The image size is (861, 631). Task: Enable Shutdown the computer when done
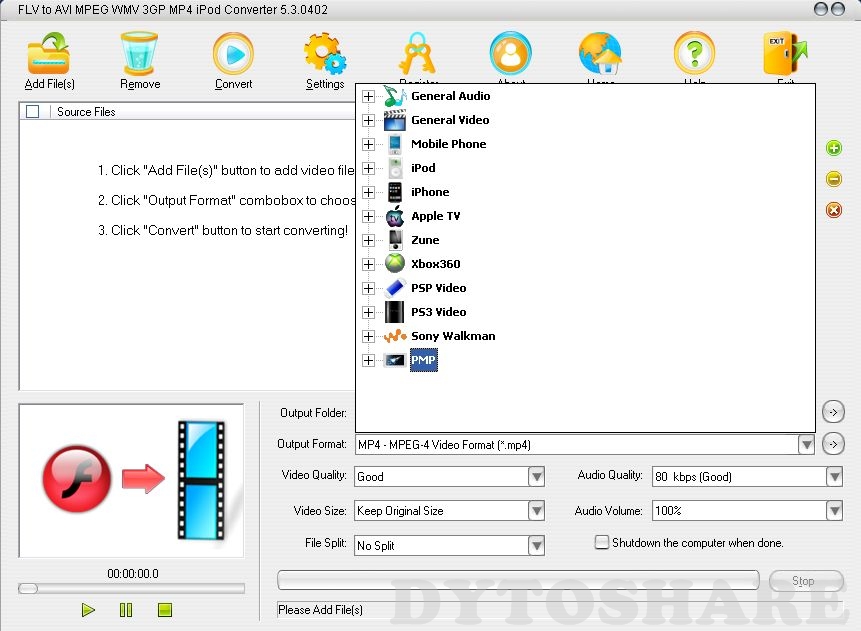[x=602, y=543]
